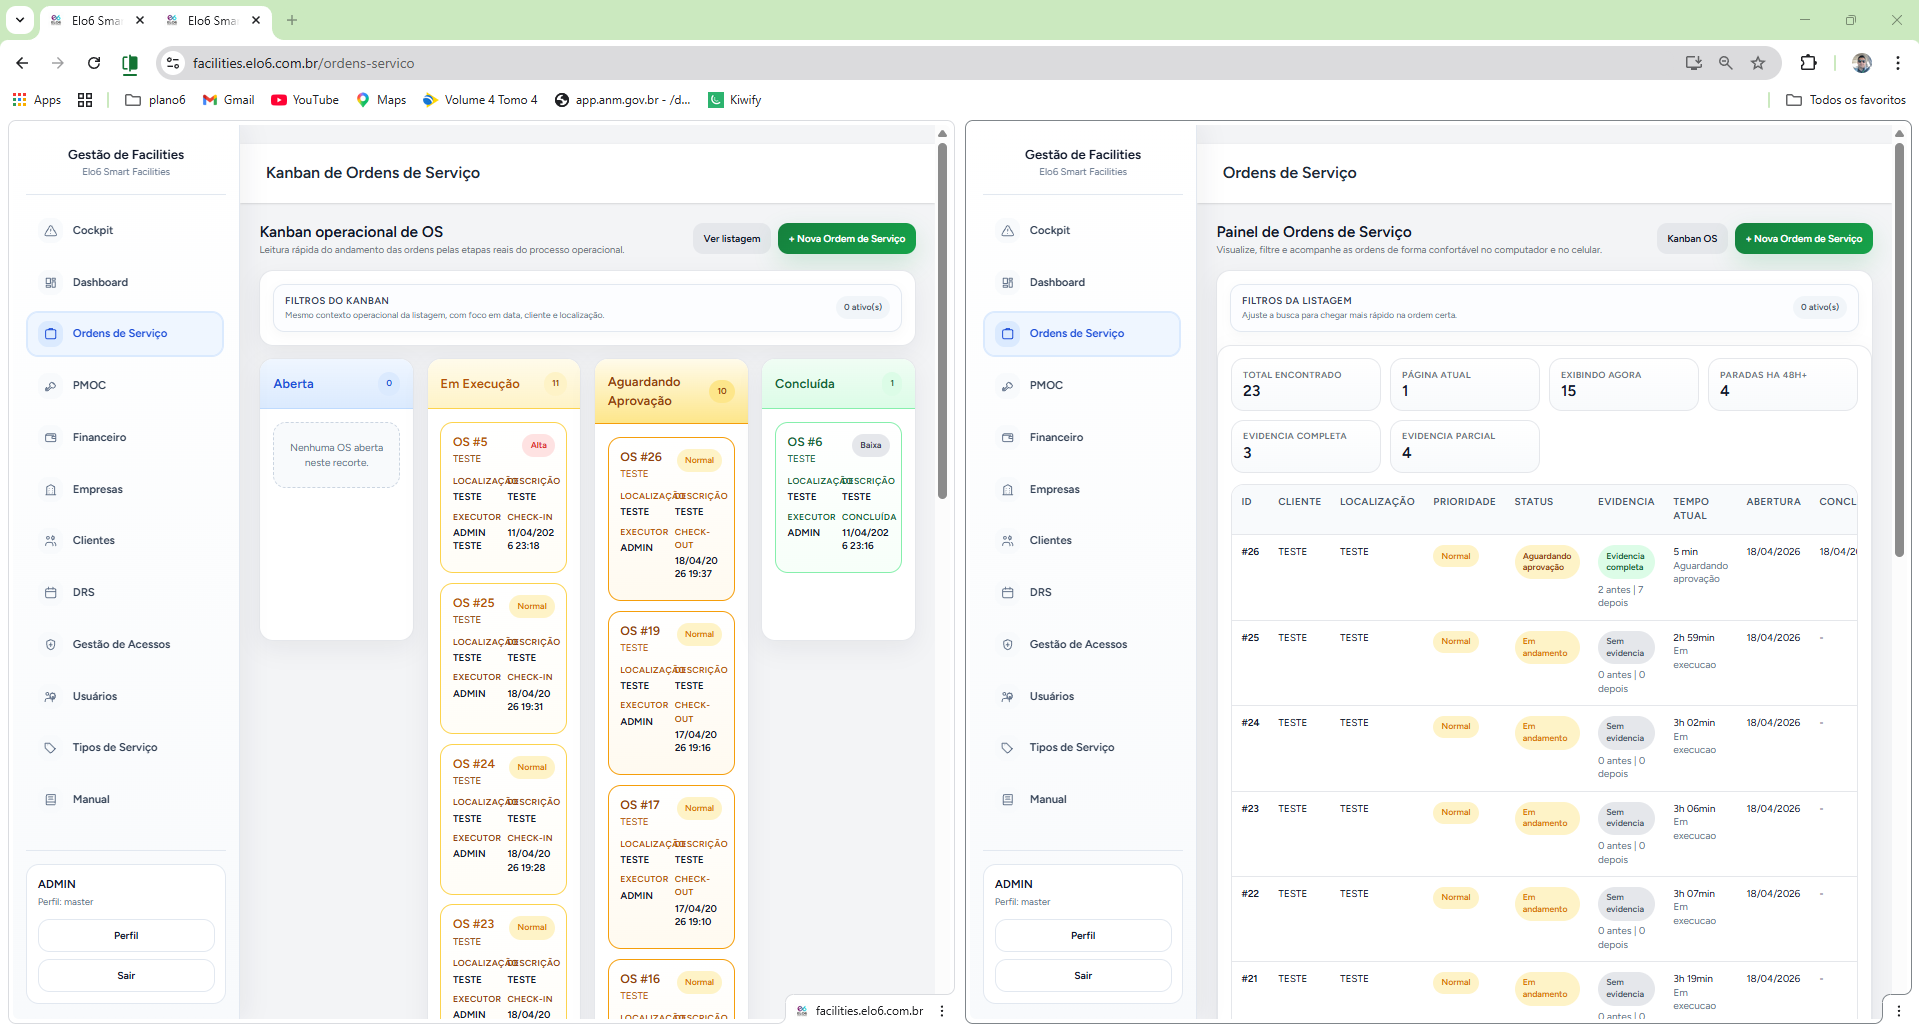The image size is (1919, 1032).
Task: Click Nova Ordem de Serviço in Painel window
Action: [x=1804, y=239]
